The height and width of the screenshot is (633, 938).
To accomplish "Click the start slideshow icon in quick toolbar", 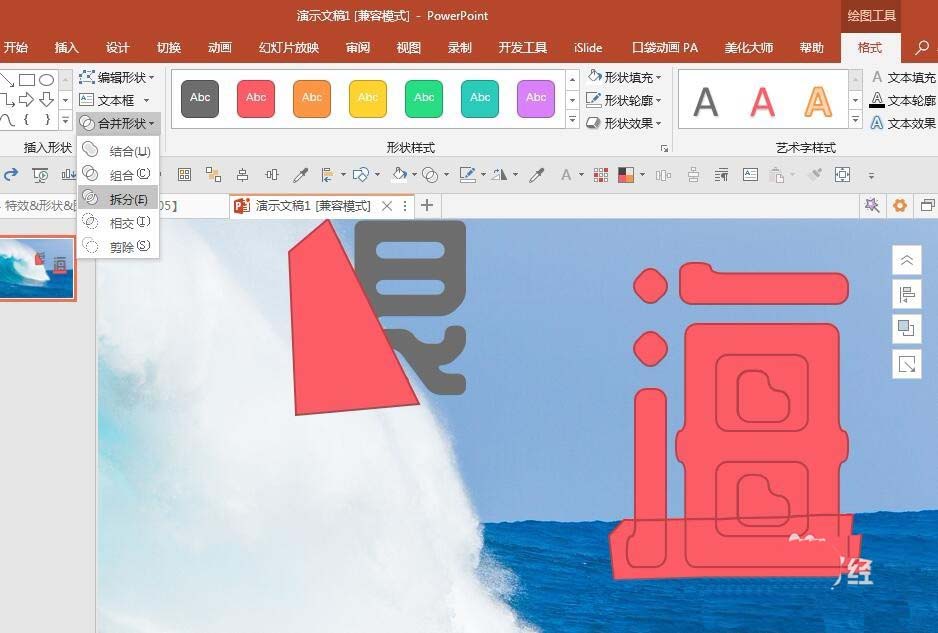I will tap(40, 175).
